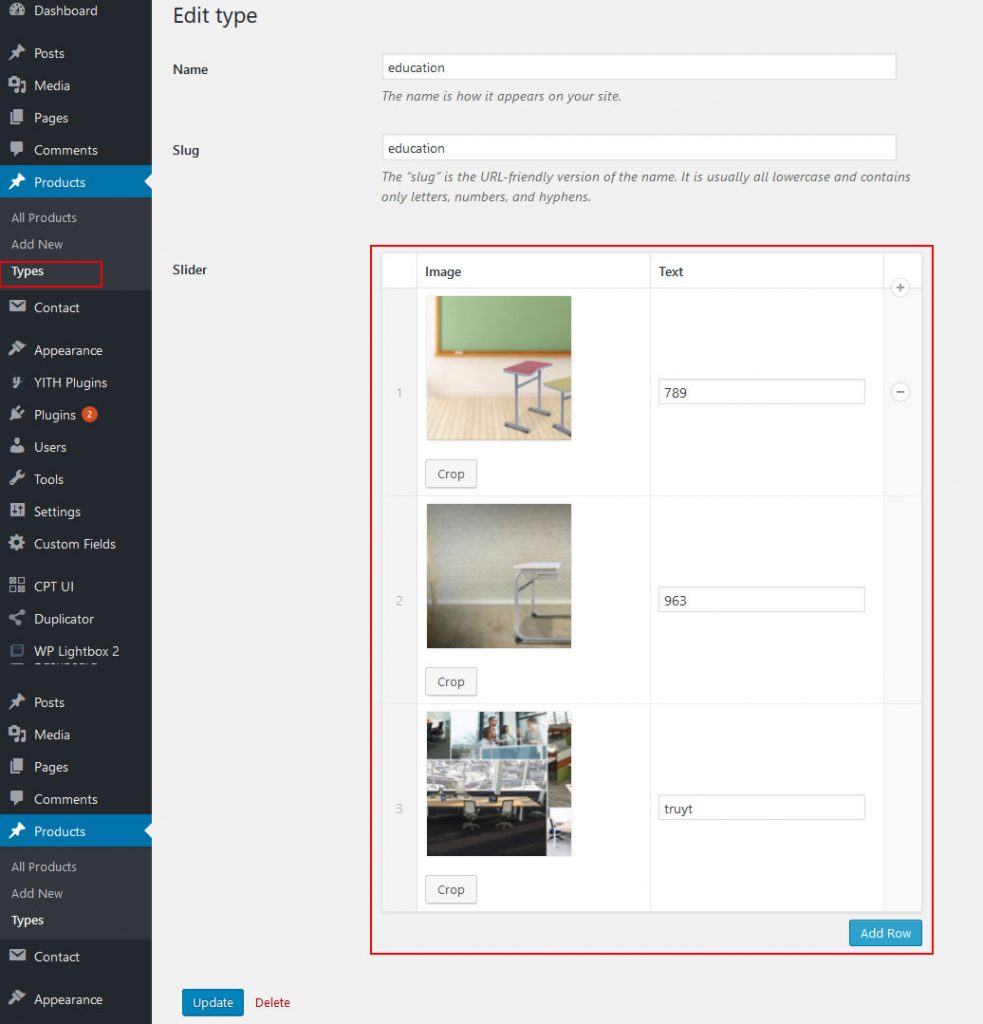Click the orange Plugins update badge showing 2

click(89, 414)
